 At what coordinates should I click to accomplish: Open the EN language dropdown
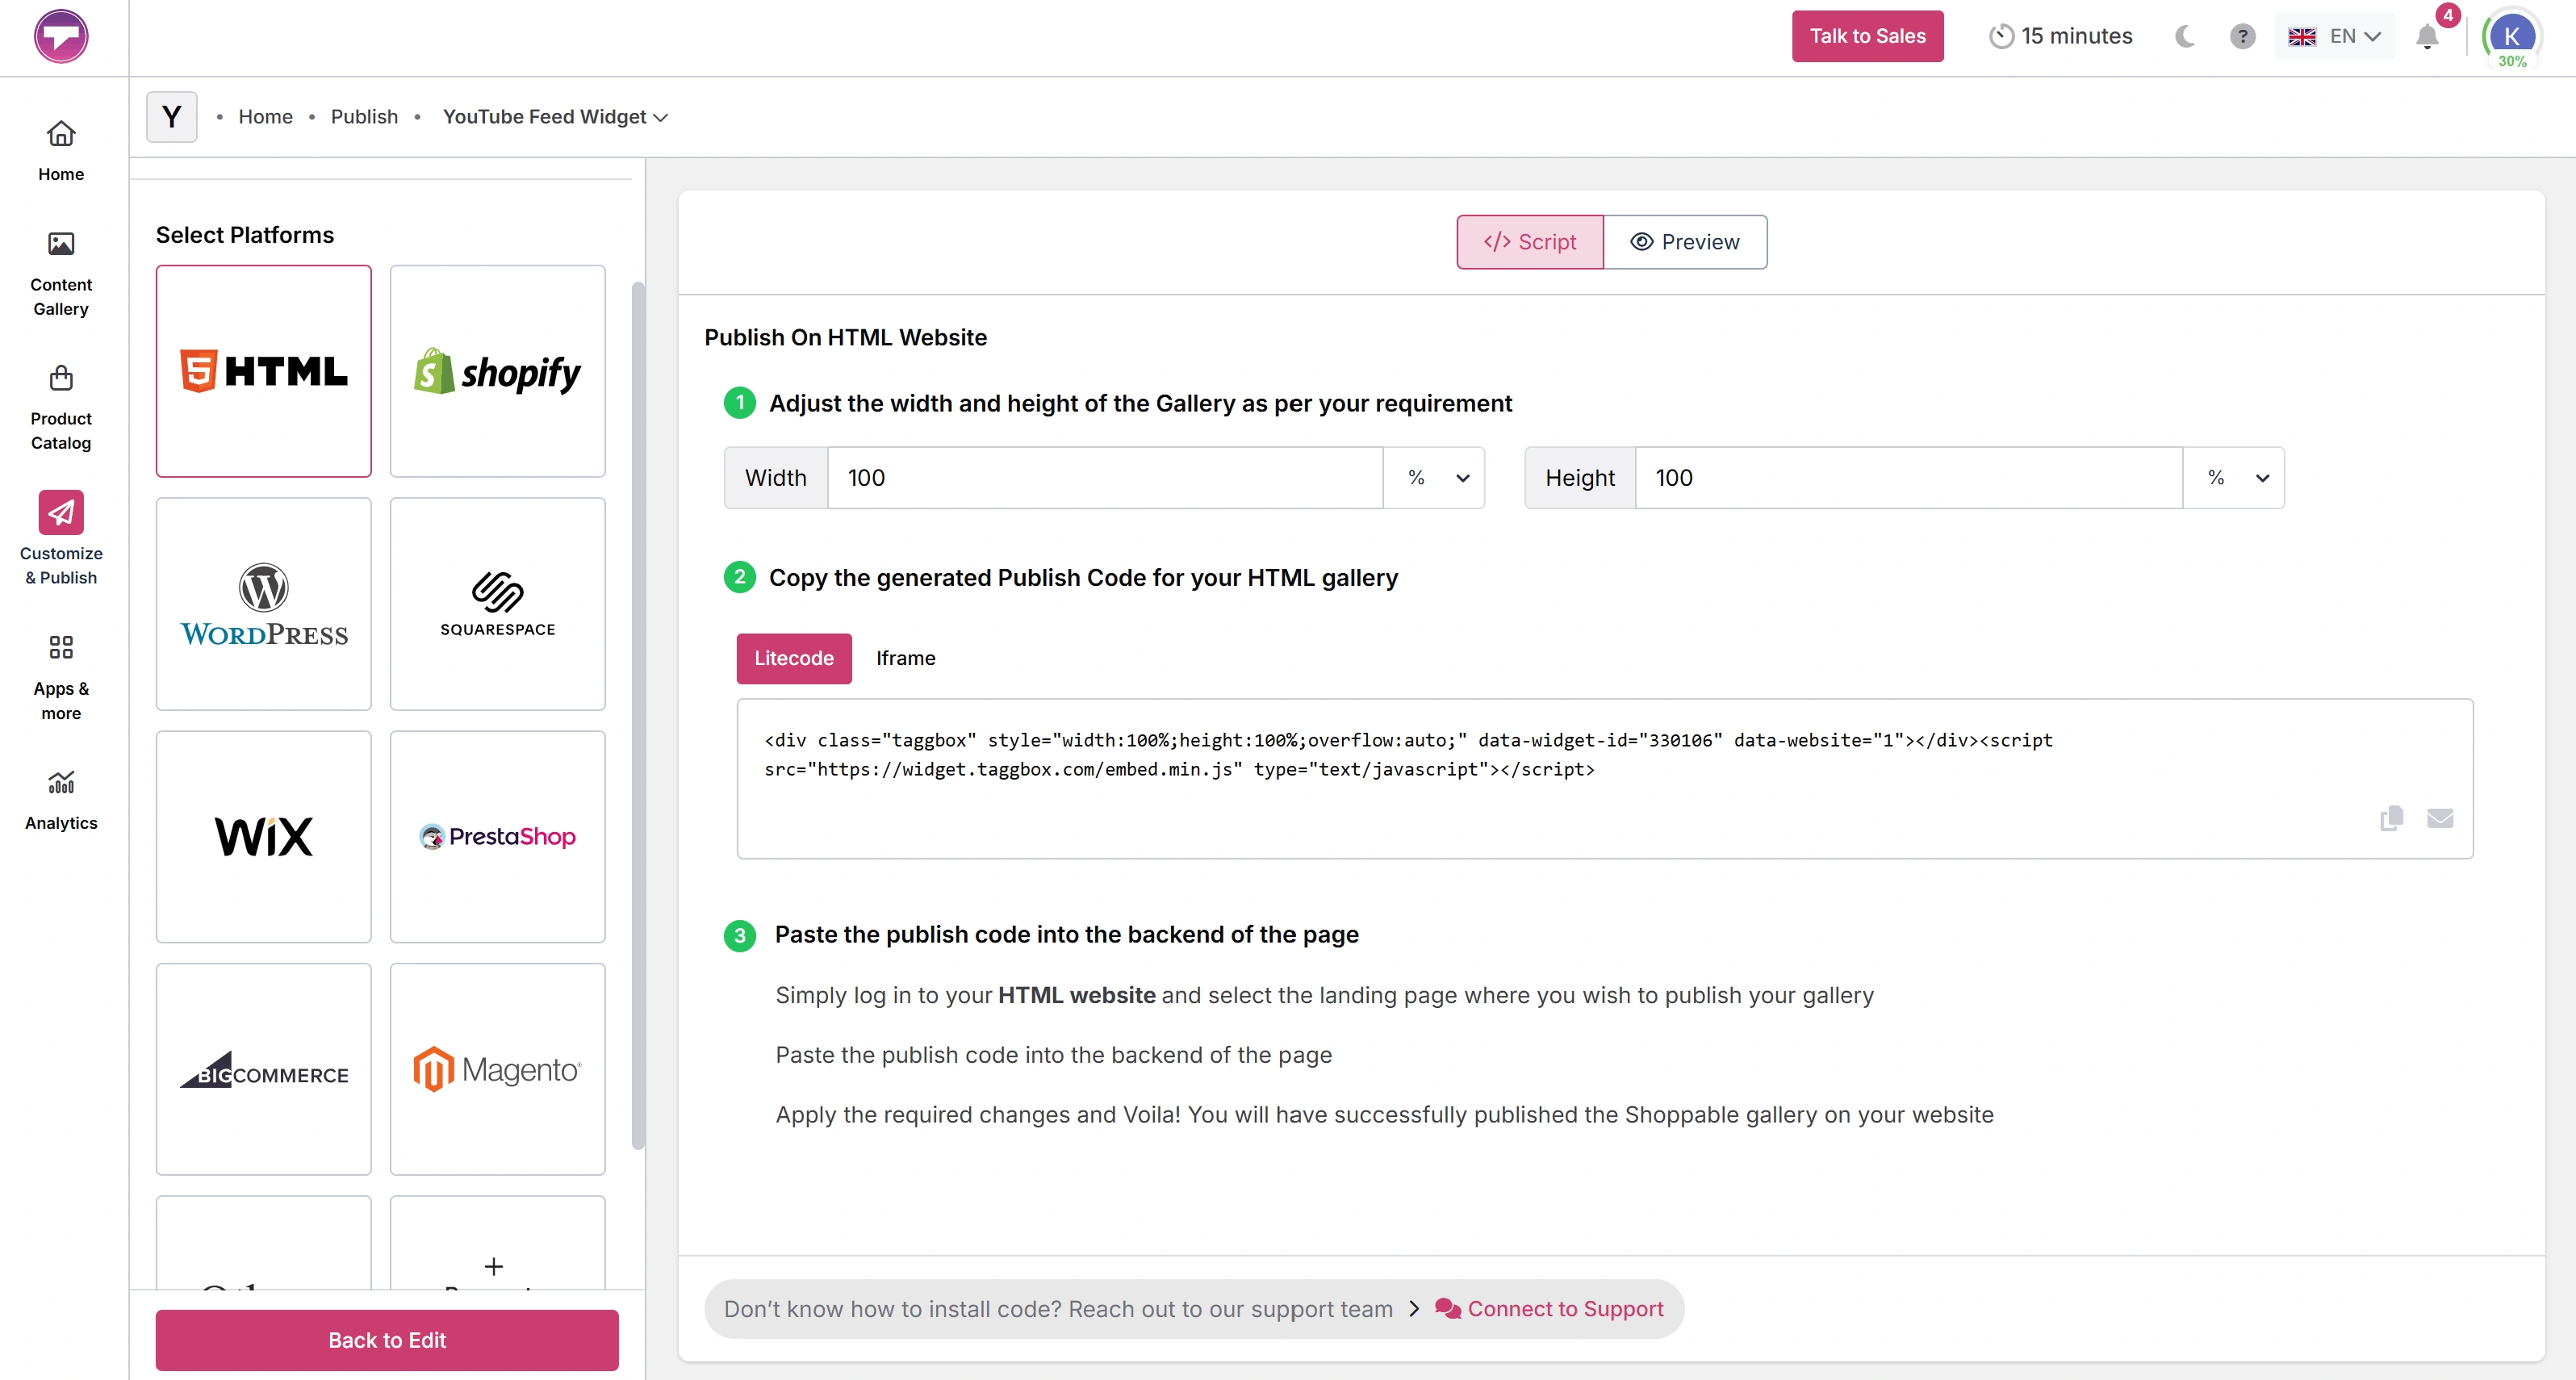coord(2335,36)
